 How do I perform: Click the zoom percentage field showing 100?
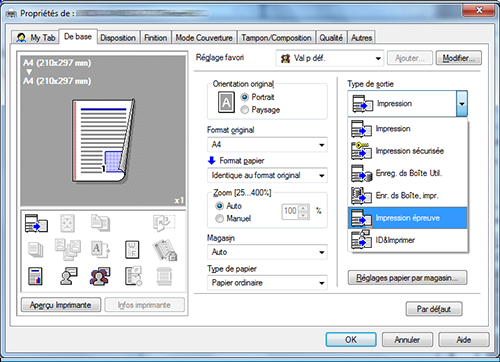(x=291, y=211)
